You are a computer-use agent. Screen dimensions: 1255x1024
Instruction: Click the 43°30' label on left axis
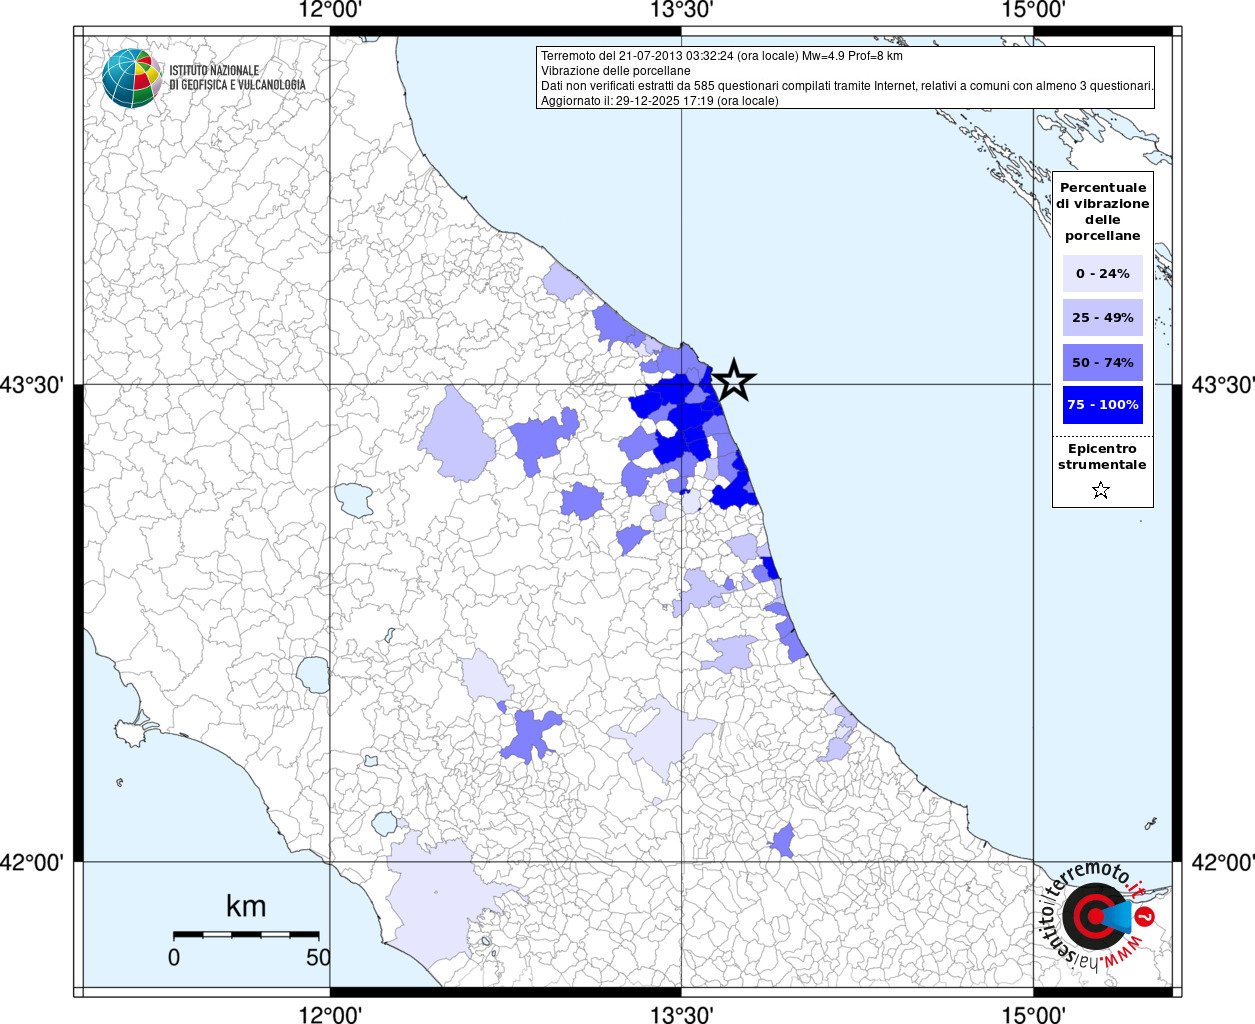pos(32,385)
